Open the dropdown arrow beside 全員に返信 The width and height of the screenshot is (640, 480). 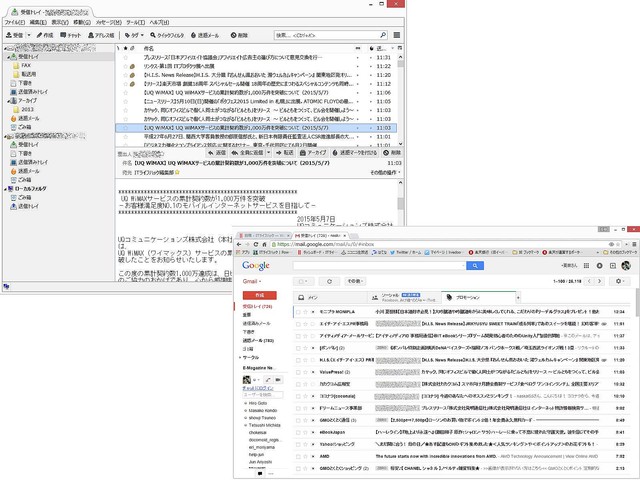pyautogui.click(x=268, y=153)
